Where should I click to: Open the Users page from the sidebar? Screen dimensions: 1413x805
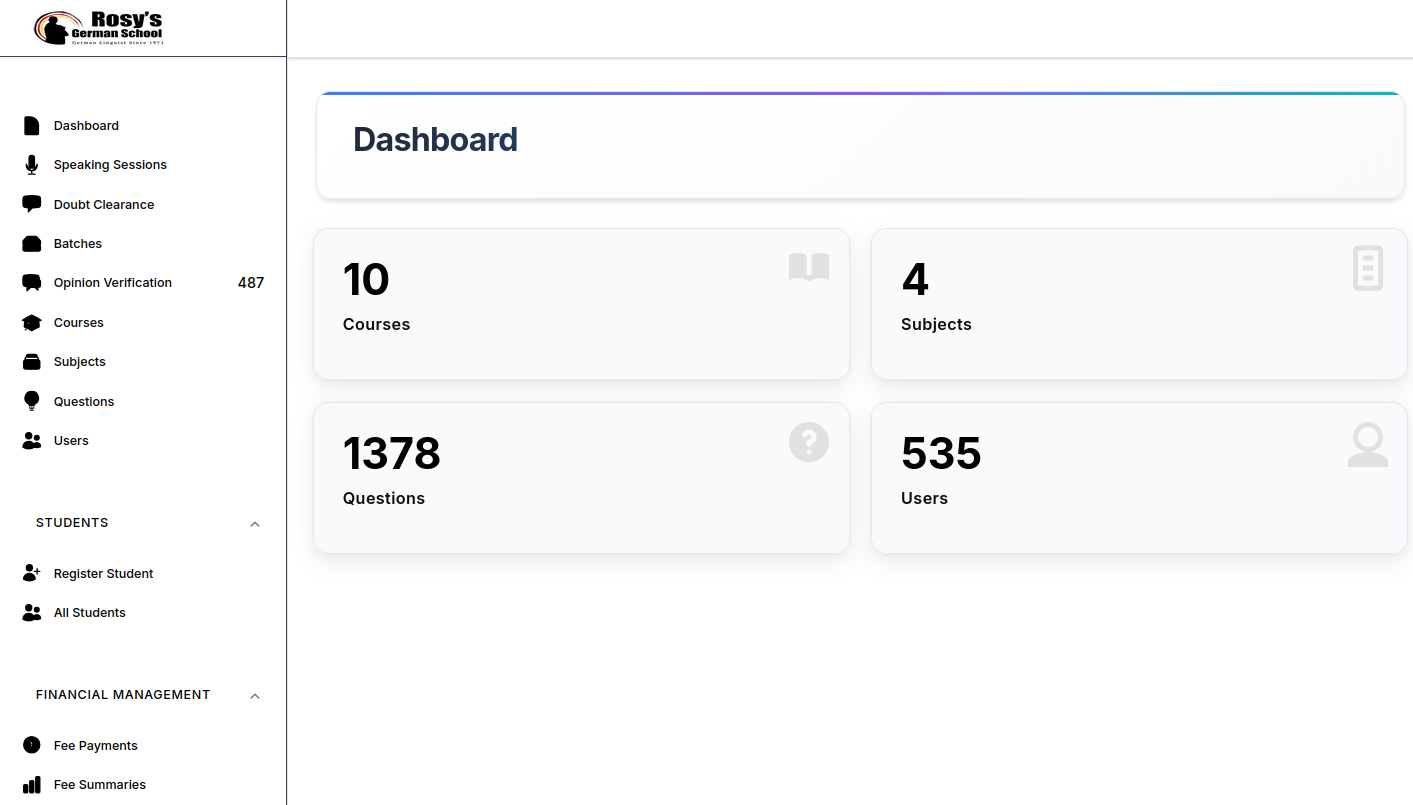tap(71, 440)
